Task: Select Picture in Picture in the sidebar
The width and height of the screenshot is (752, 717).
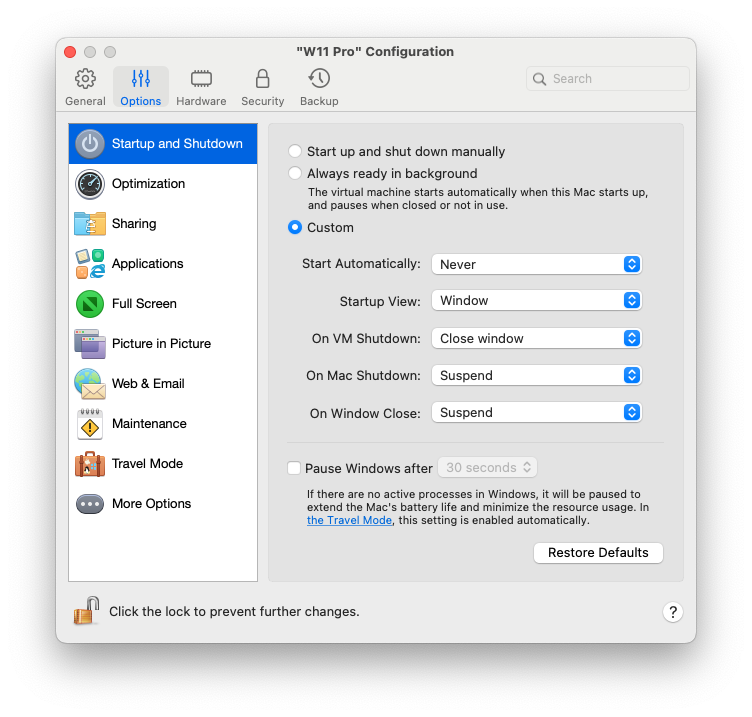Action: [x=163, y=344]
